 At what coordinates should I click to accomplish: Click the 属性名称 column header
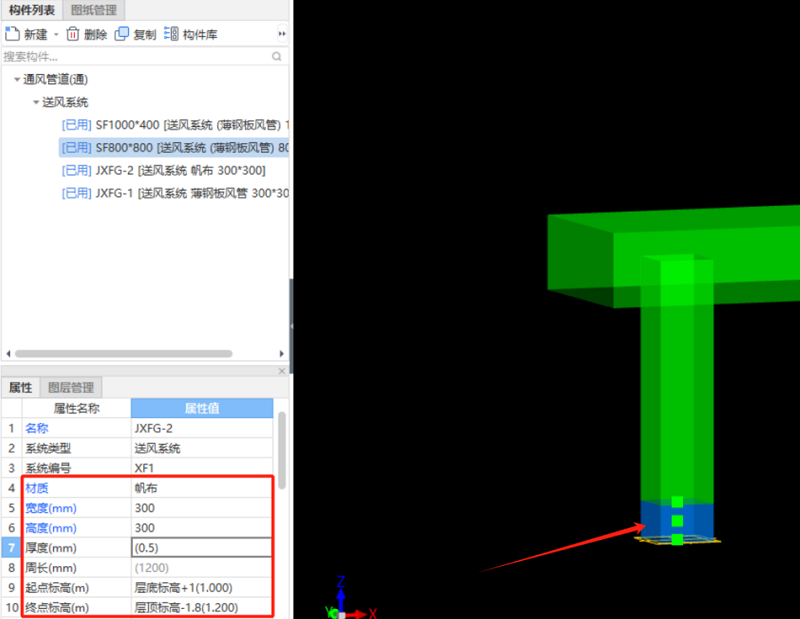click(77, 408)
